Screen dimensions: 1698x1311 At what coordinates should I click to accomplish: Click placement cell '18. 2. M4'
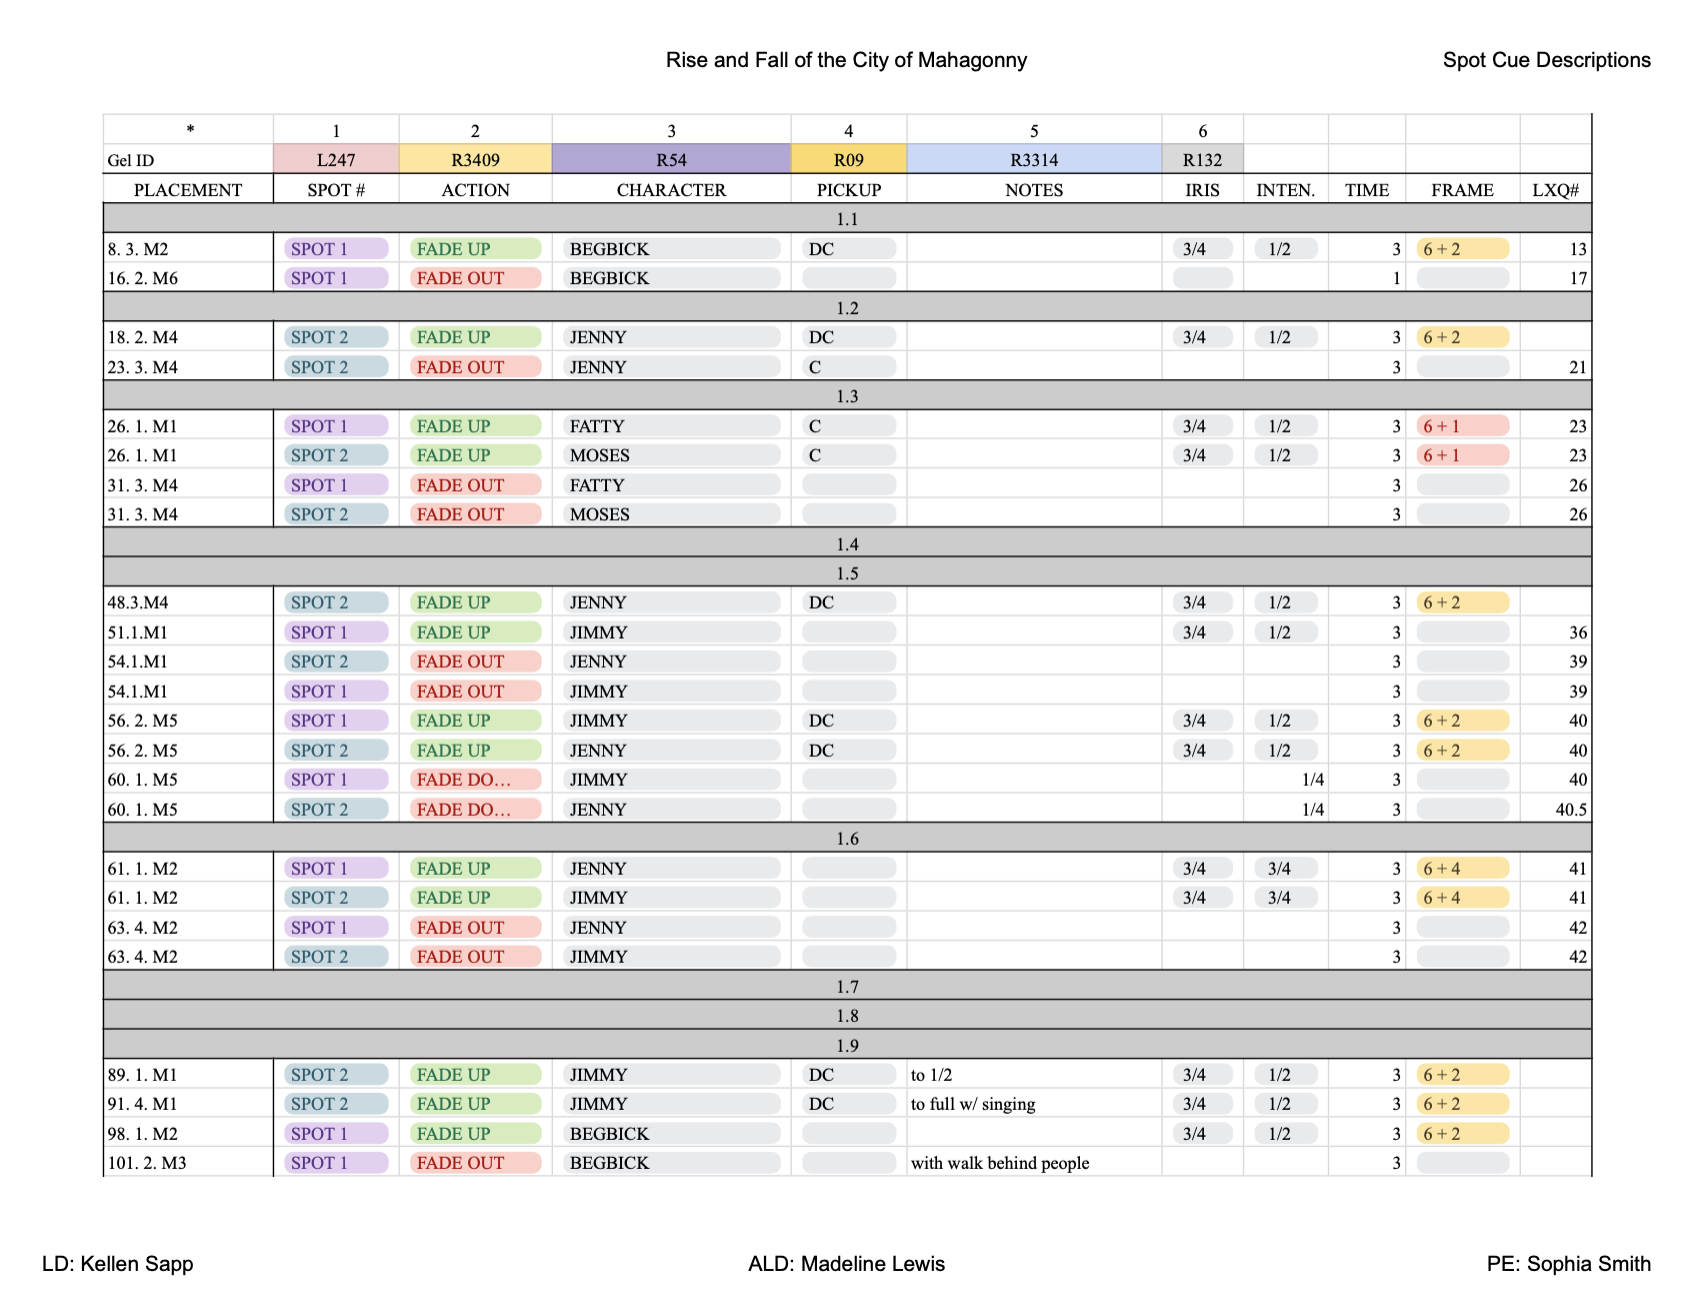click(x=188, y=337)
